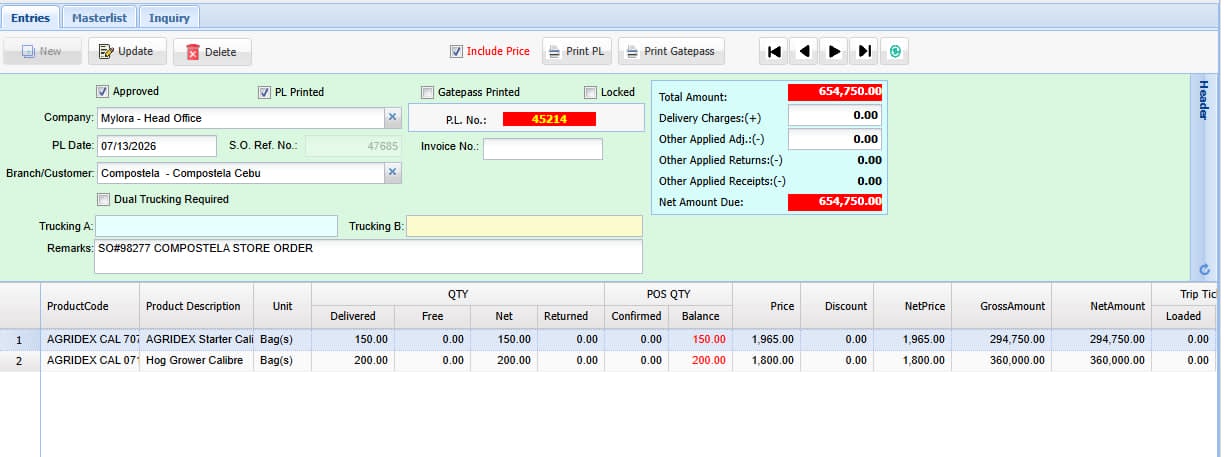Viewport: 1224px width, 457px height.
Task: Toggle the PL Printed checkbox
Action: [264, 92]
